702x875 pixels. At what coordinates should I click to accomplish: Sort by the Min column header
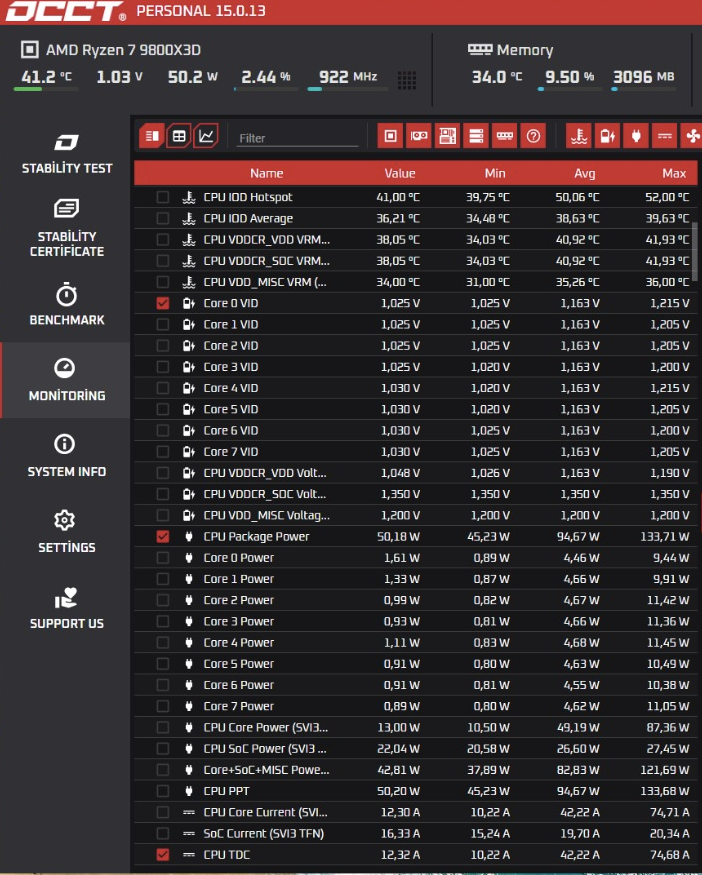(494, 173)
